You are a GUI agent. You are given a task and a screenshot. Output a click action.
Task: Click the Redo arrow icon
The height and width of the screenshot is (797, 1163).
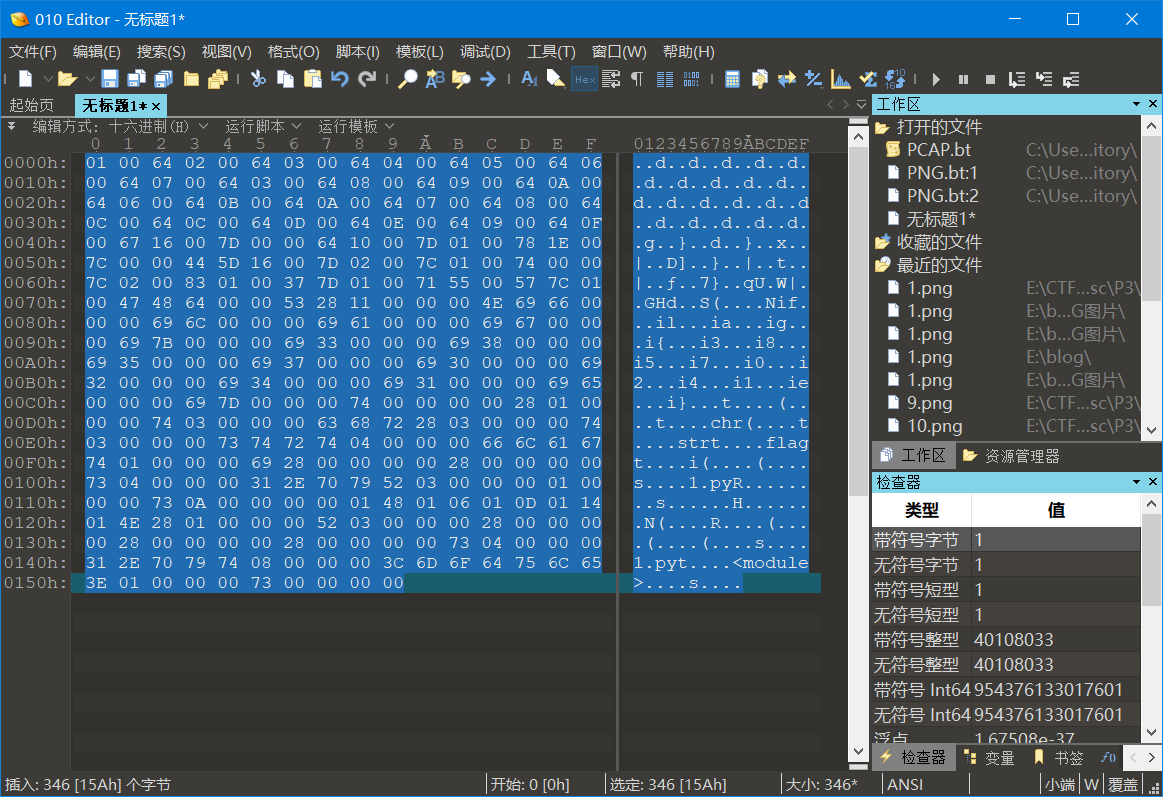tap(367, 79)
